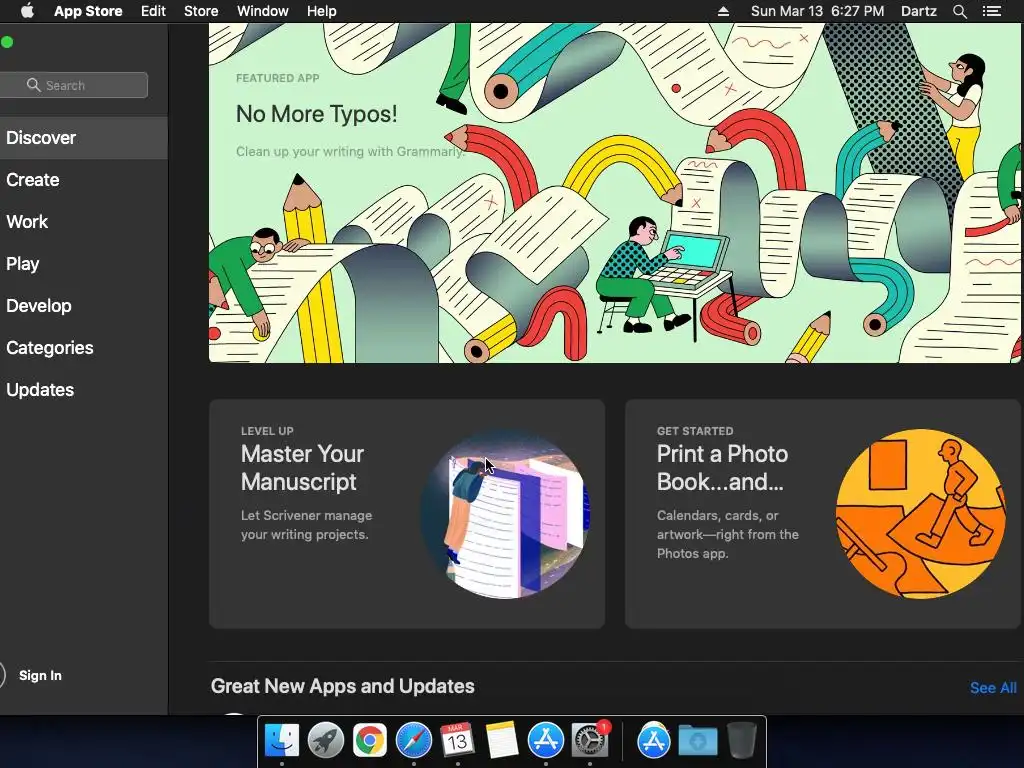The height and width of the screenshot is (768, 1024).
Task: Click the Master Your Manuscript headline
Action: tap(302, 468)
